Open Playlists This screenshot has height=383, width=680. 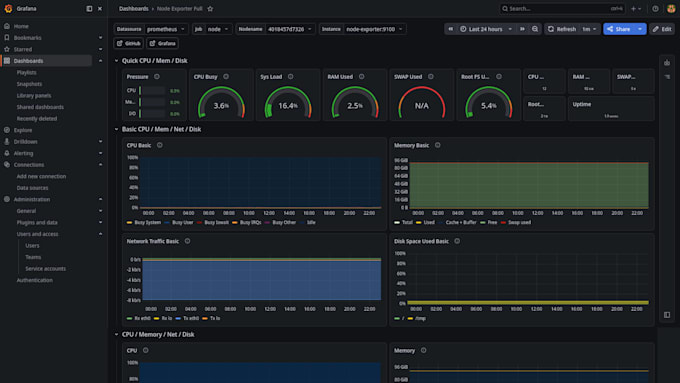26,72
